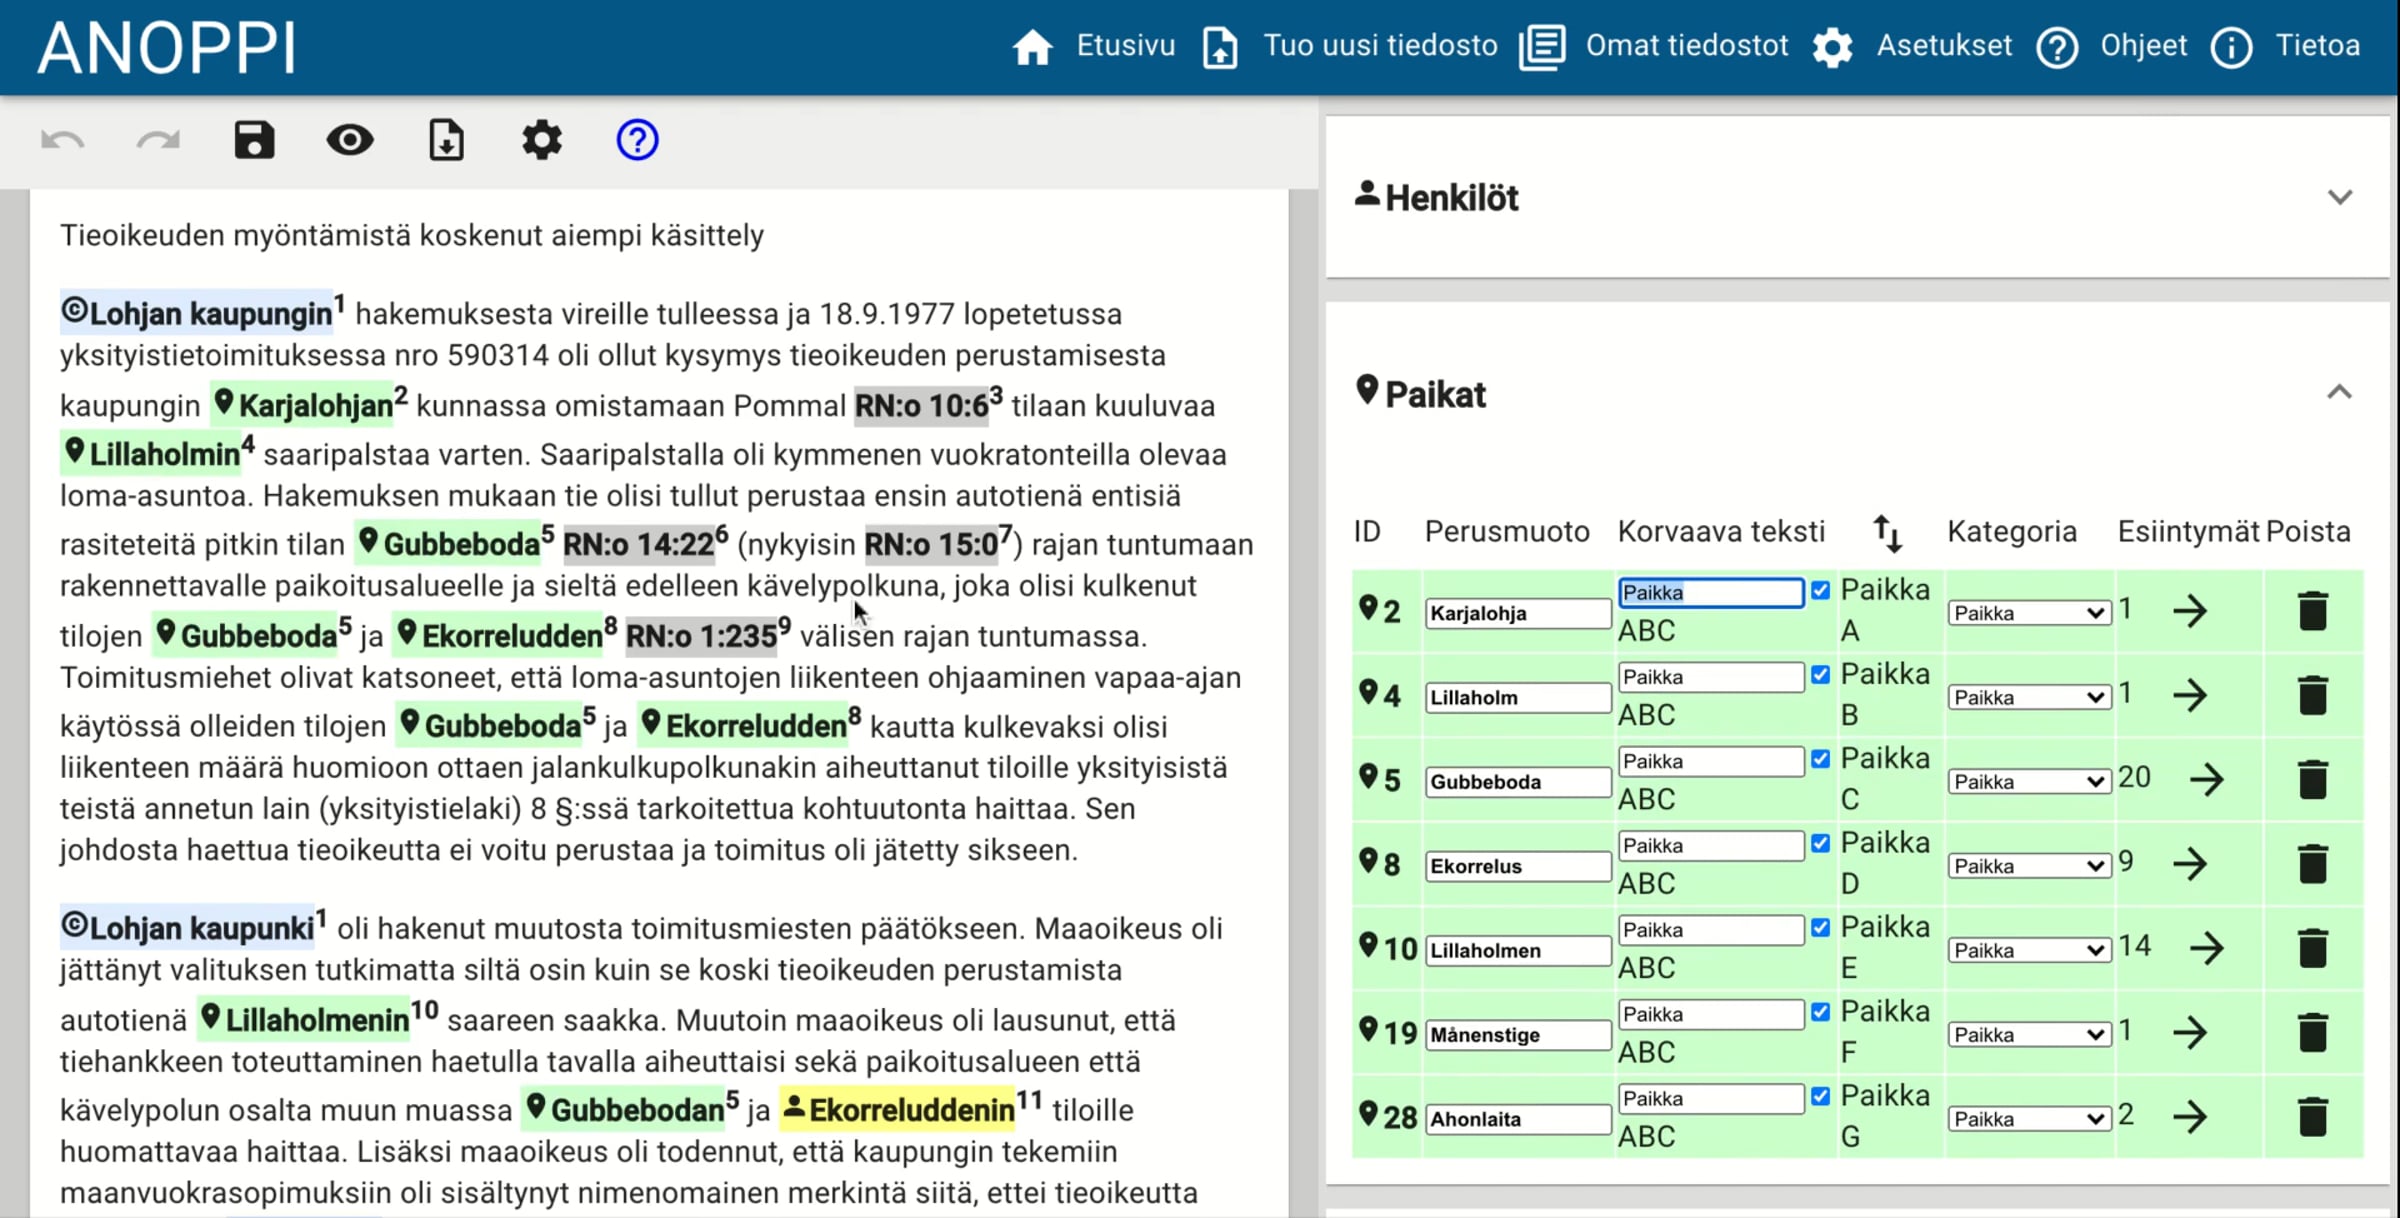
Task: Click first Lohjan kaupungin organization annotation
Action: [196, 313]
